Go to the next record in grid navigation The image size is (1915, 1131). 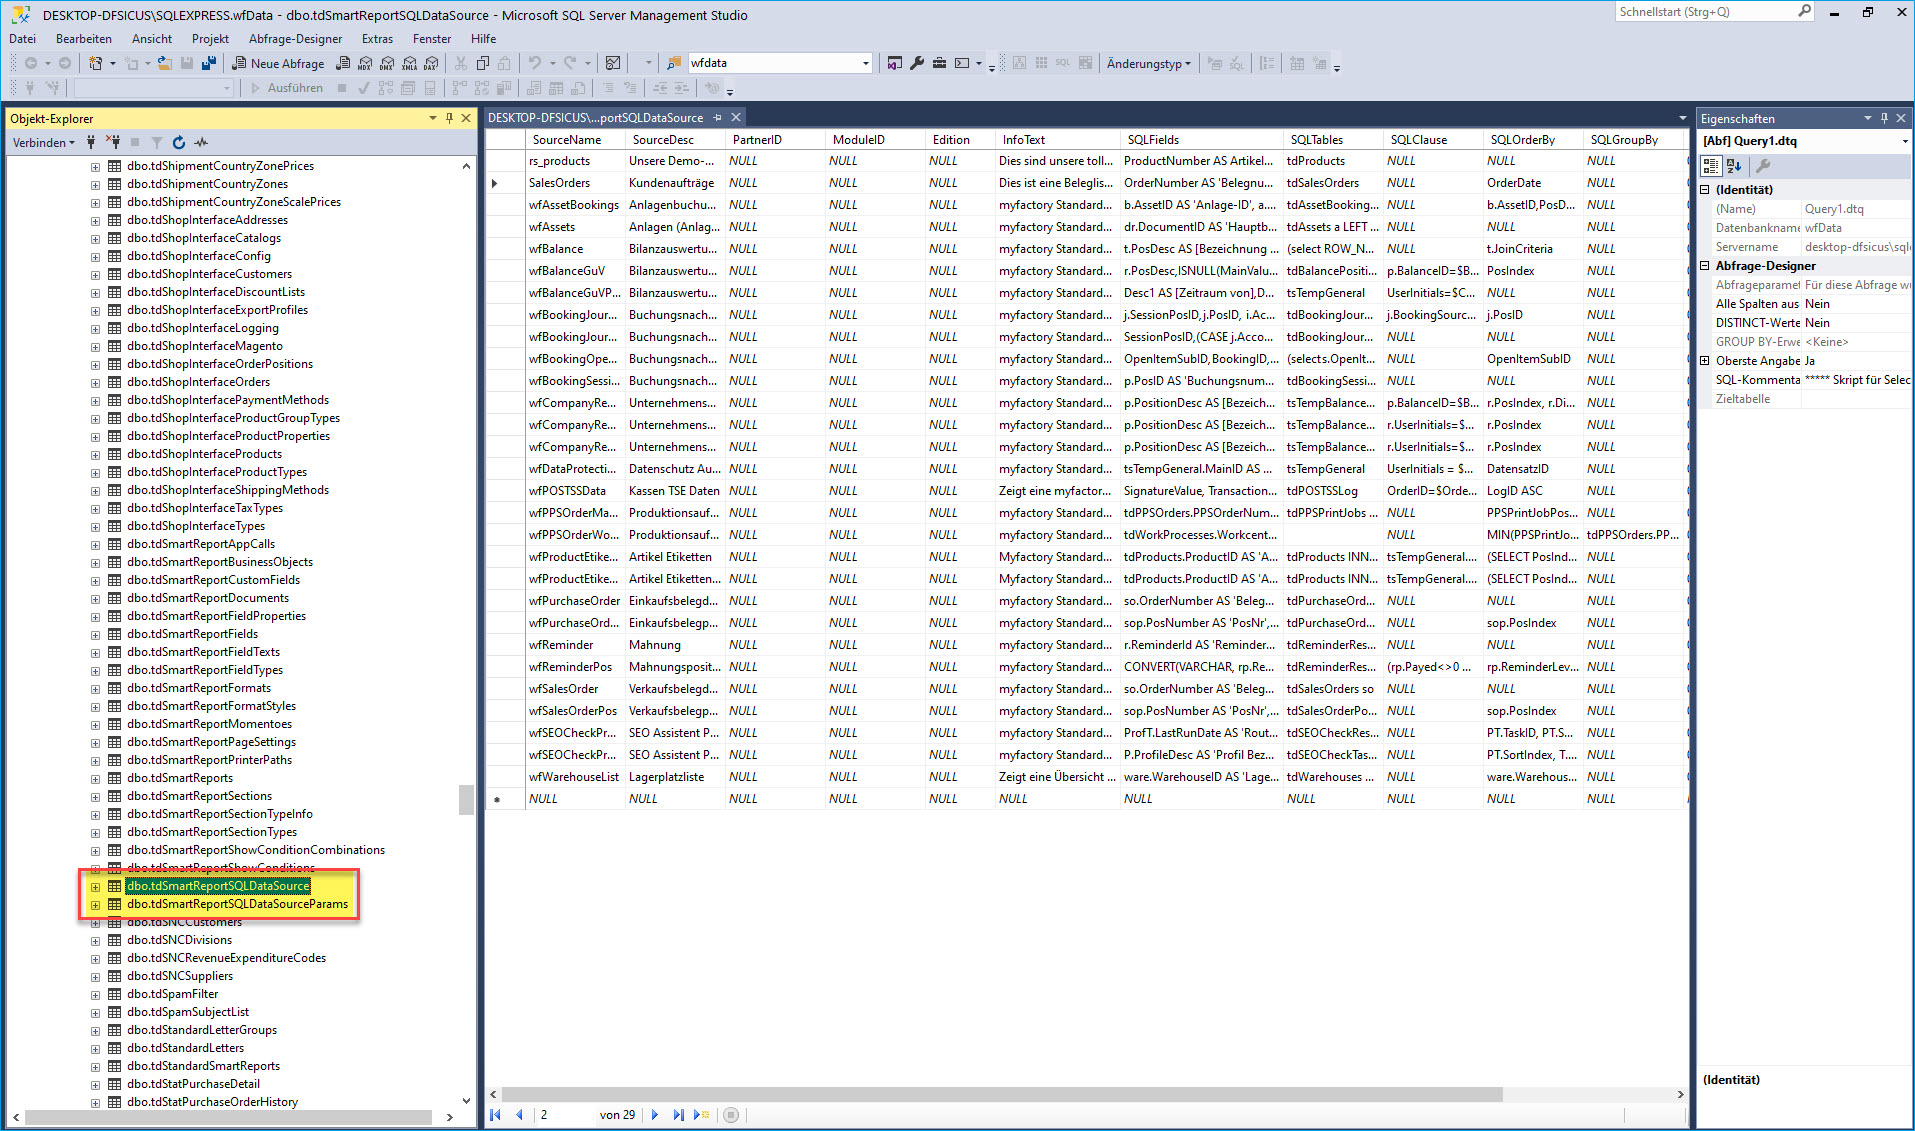click(655, 1115)
